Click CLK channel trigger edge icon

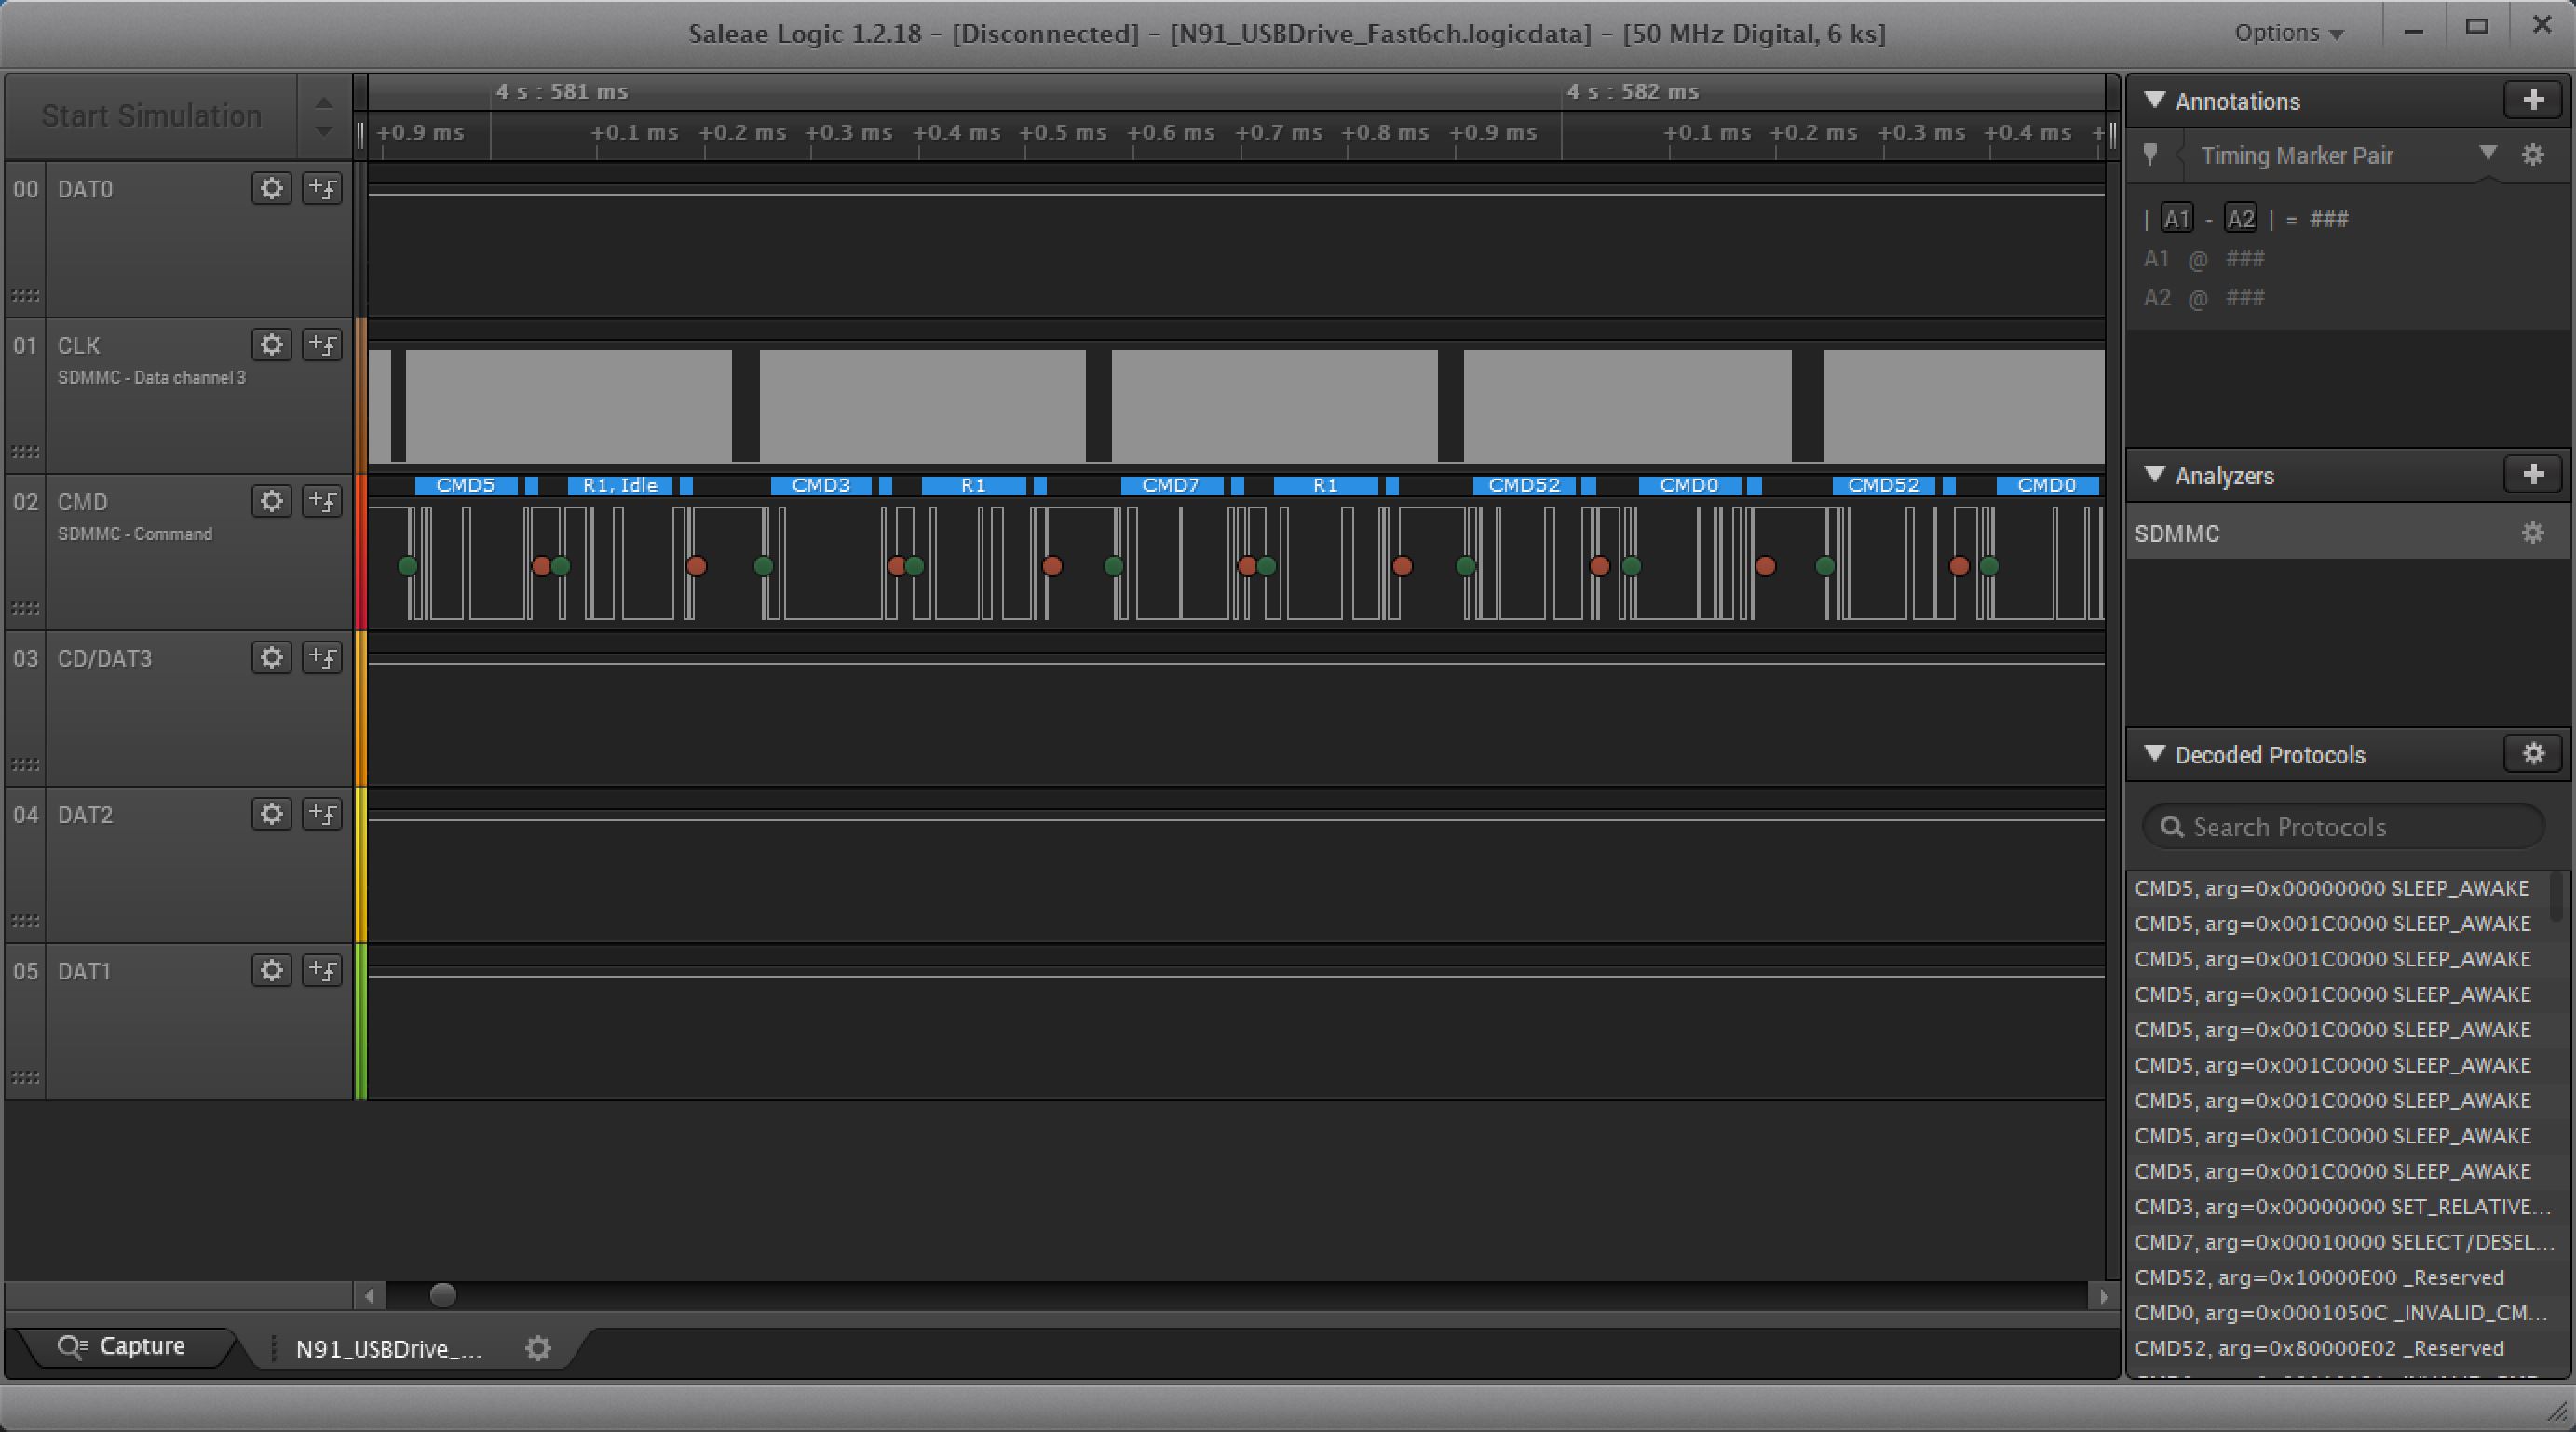pos(322,345)
